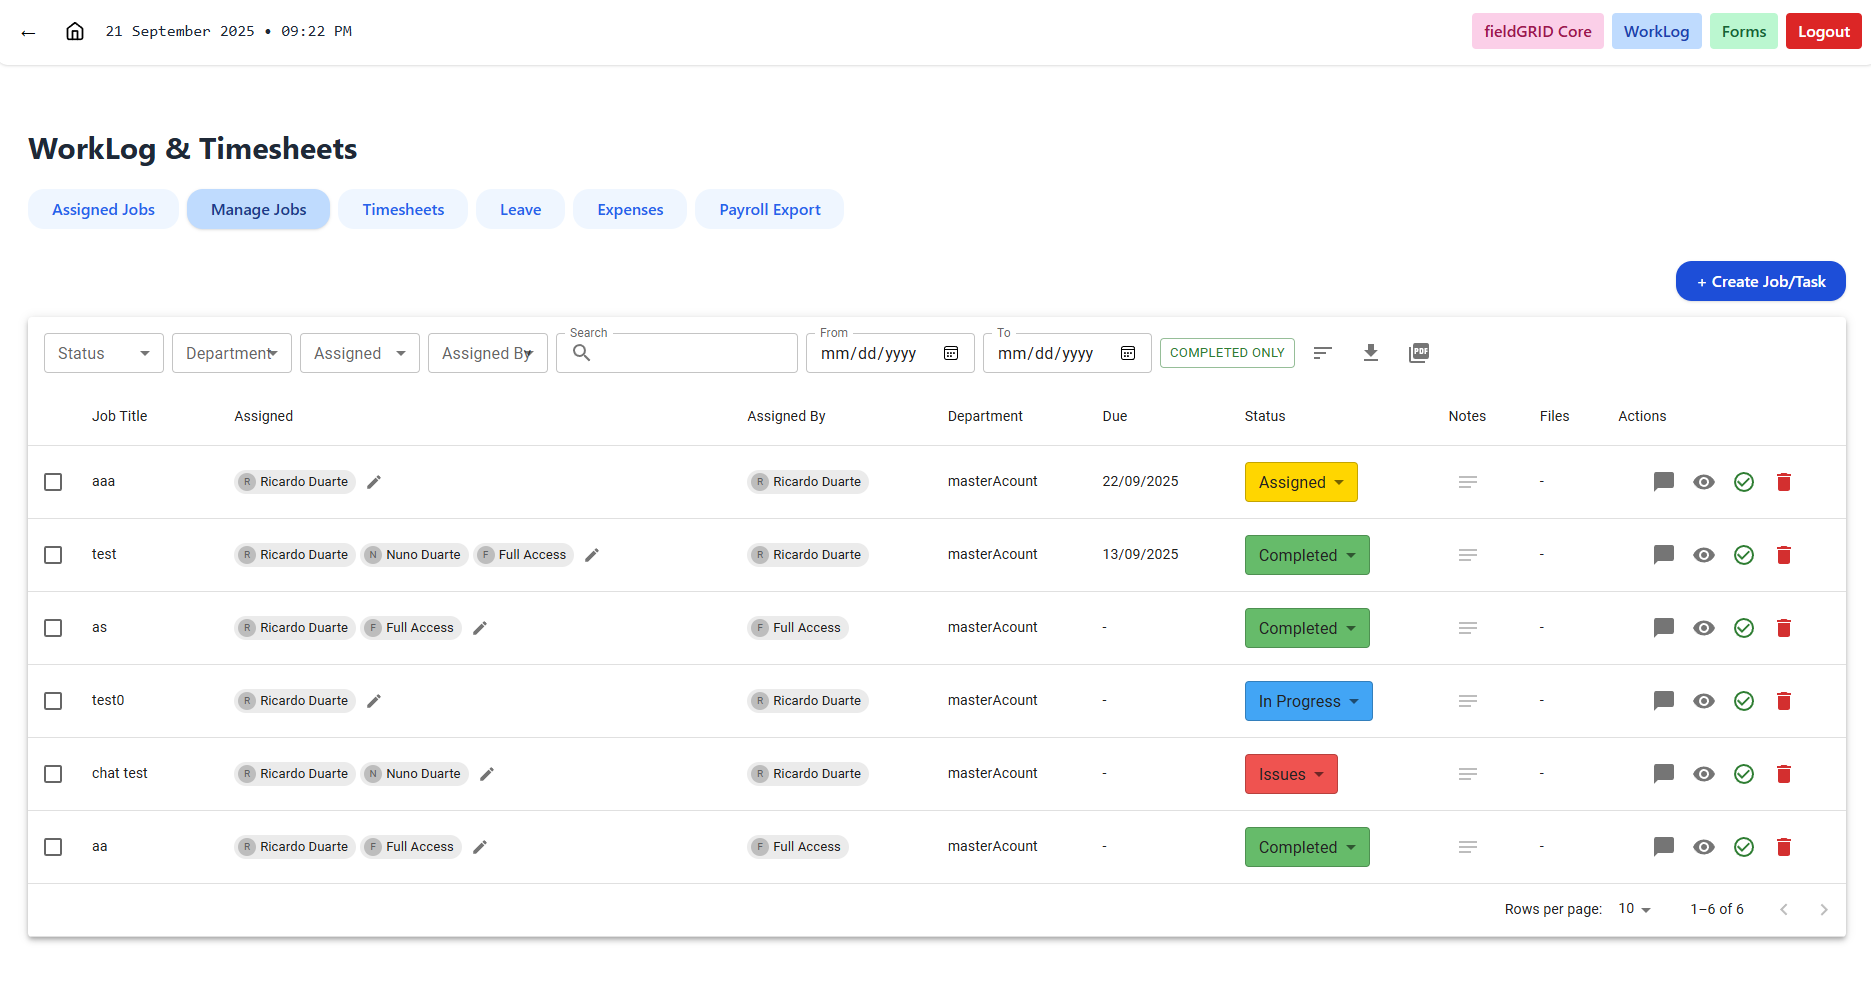The width and height of the screenshot is (1871, 991).
Task: Open the Payroll Export section
Action: [769, 209]
